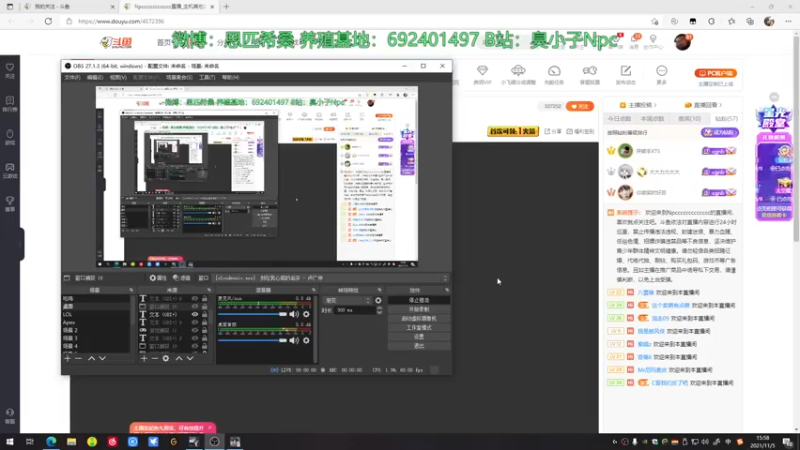
Task: Adjust the 麦克风/Aux volume slider
Action: [253, 314]
